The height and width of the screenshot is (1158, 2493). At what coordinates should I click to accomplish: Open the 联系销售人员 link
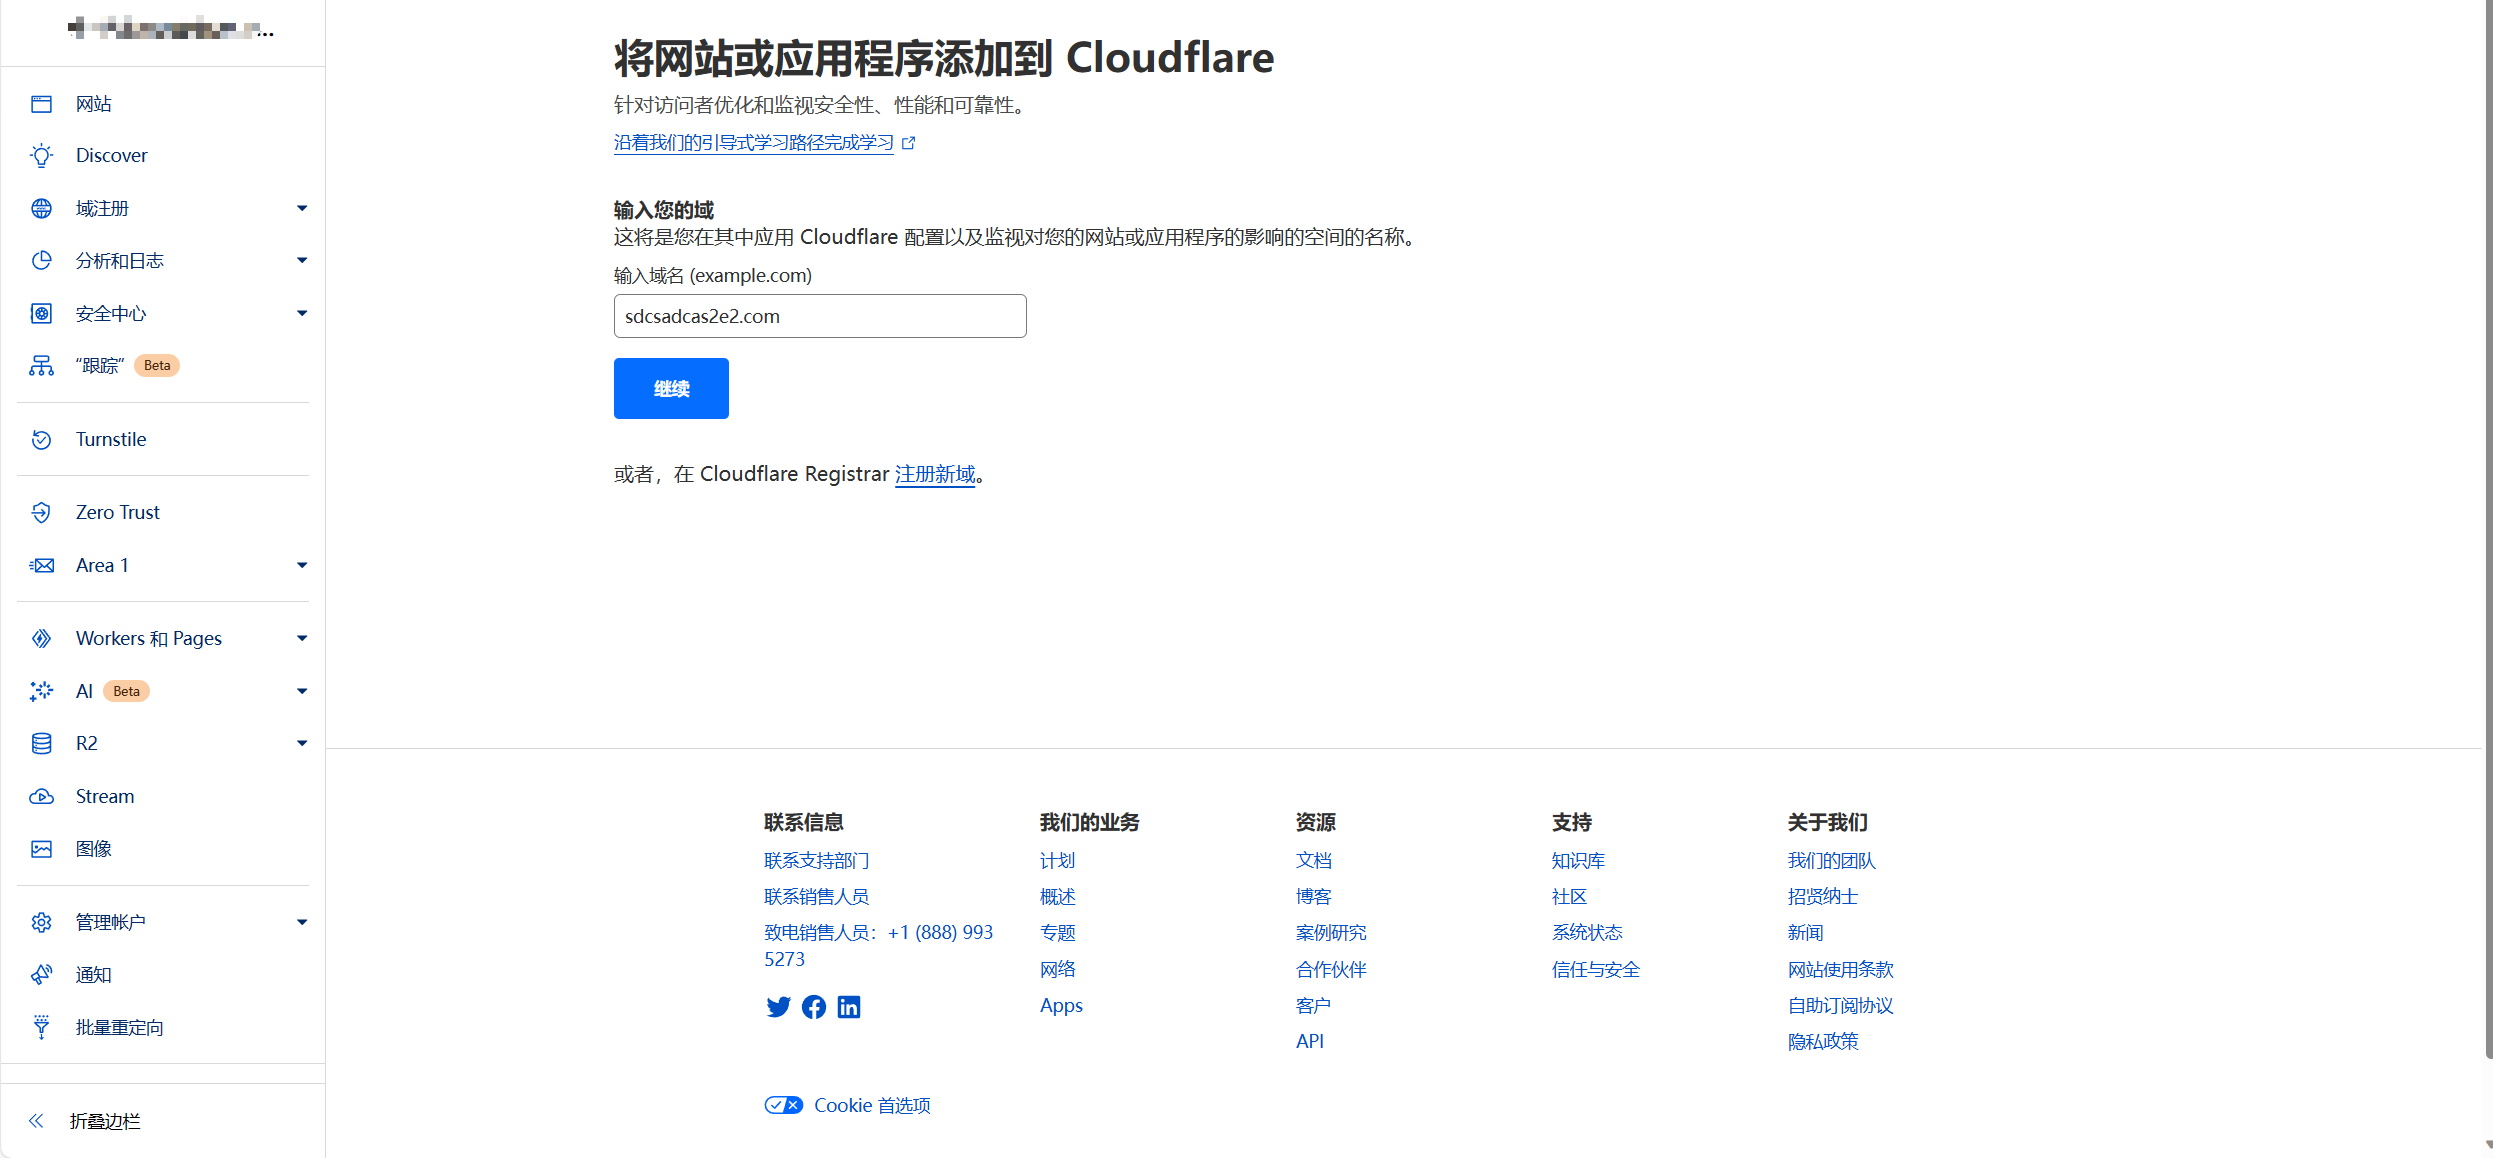(x=817, y=897)
